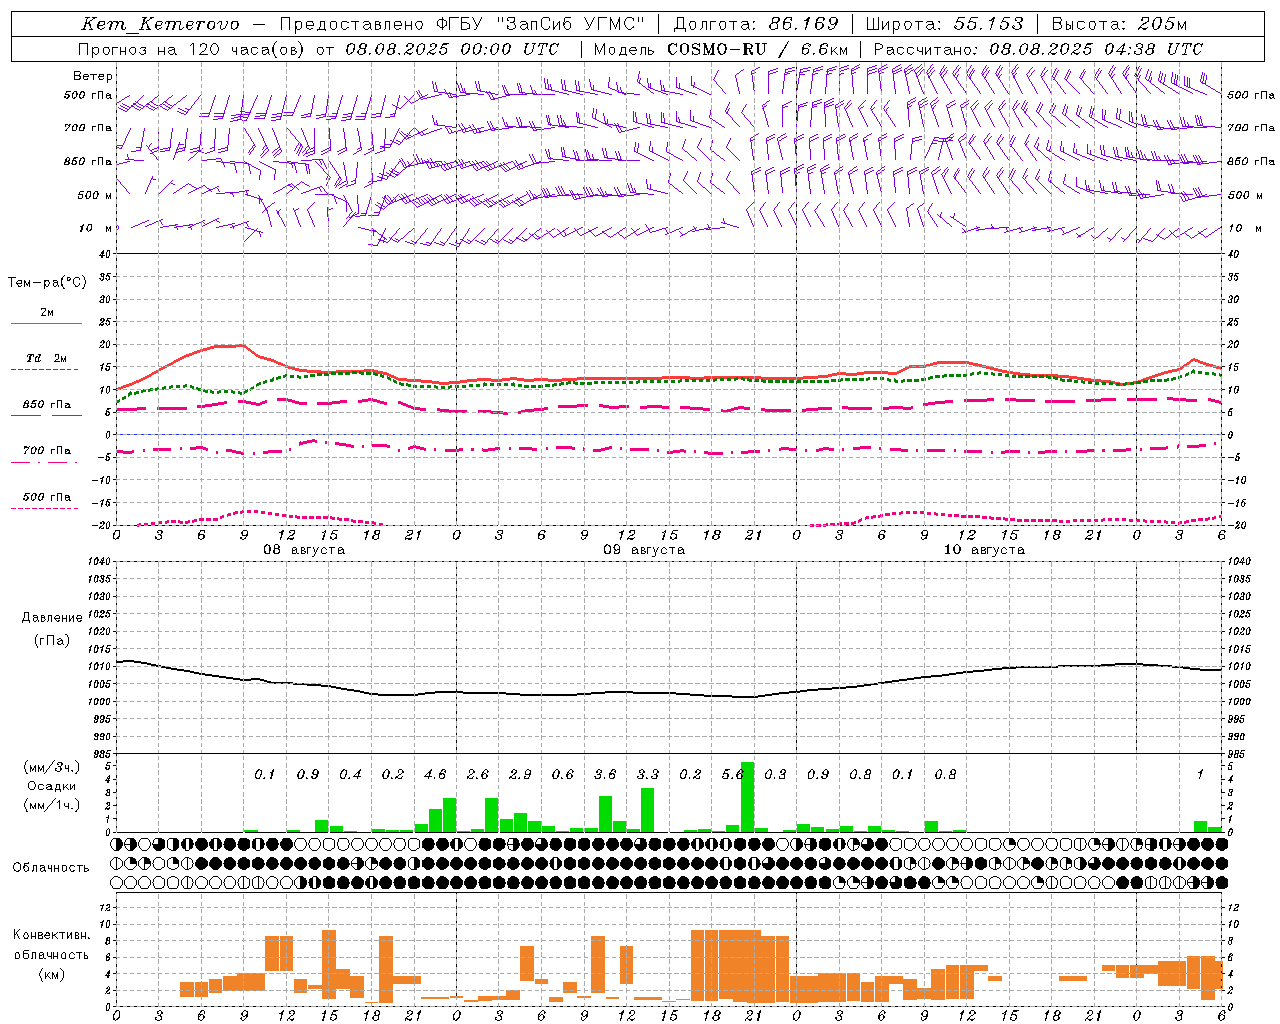Click the '5.6' precipitation value
The height and width of the screenshot is (1024, 1280).
pos(732,774)
